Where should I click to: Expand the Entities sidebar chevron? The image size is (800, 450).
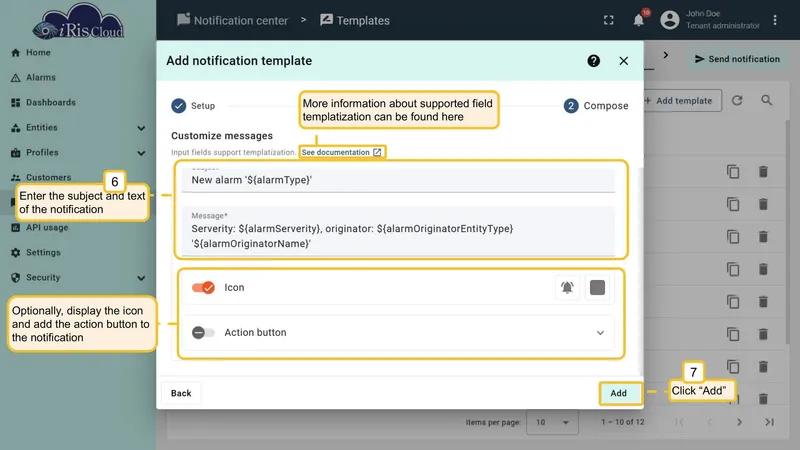pyautogui.click(x=141, y=128)
